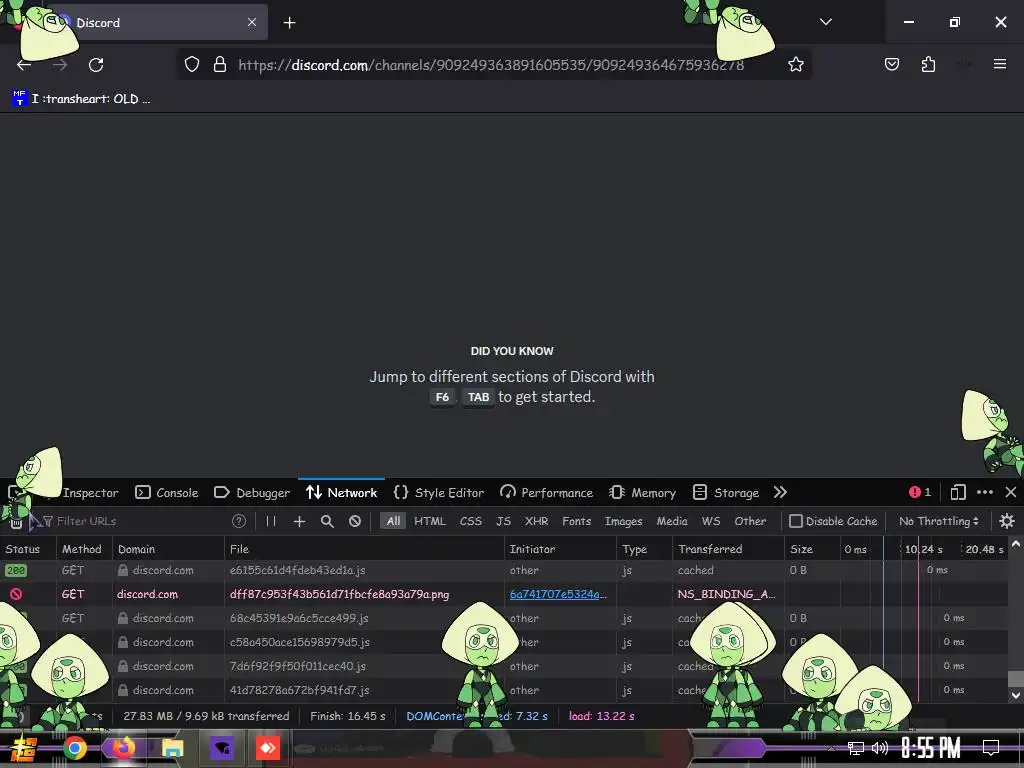
Task: Add a new request with the plus icon
Action: click(x=299, y=521)
